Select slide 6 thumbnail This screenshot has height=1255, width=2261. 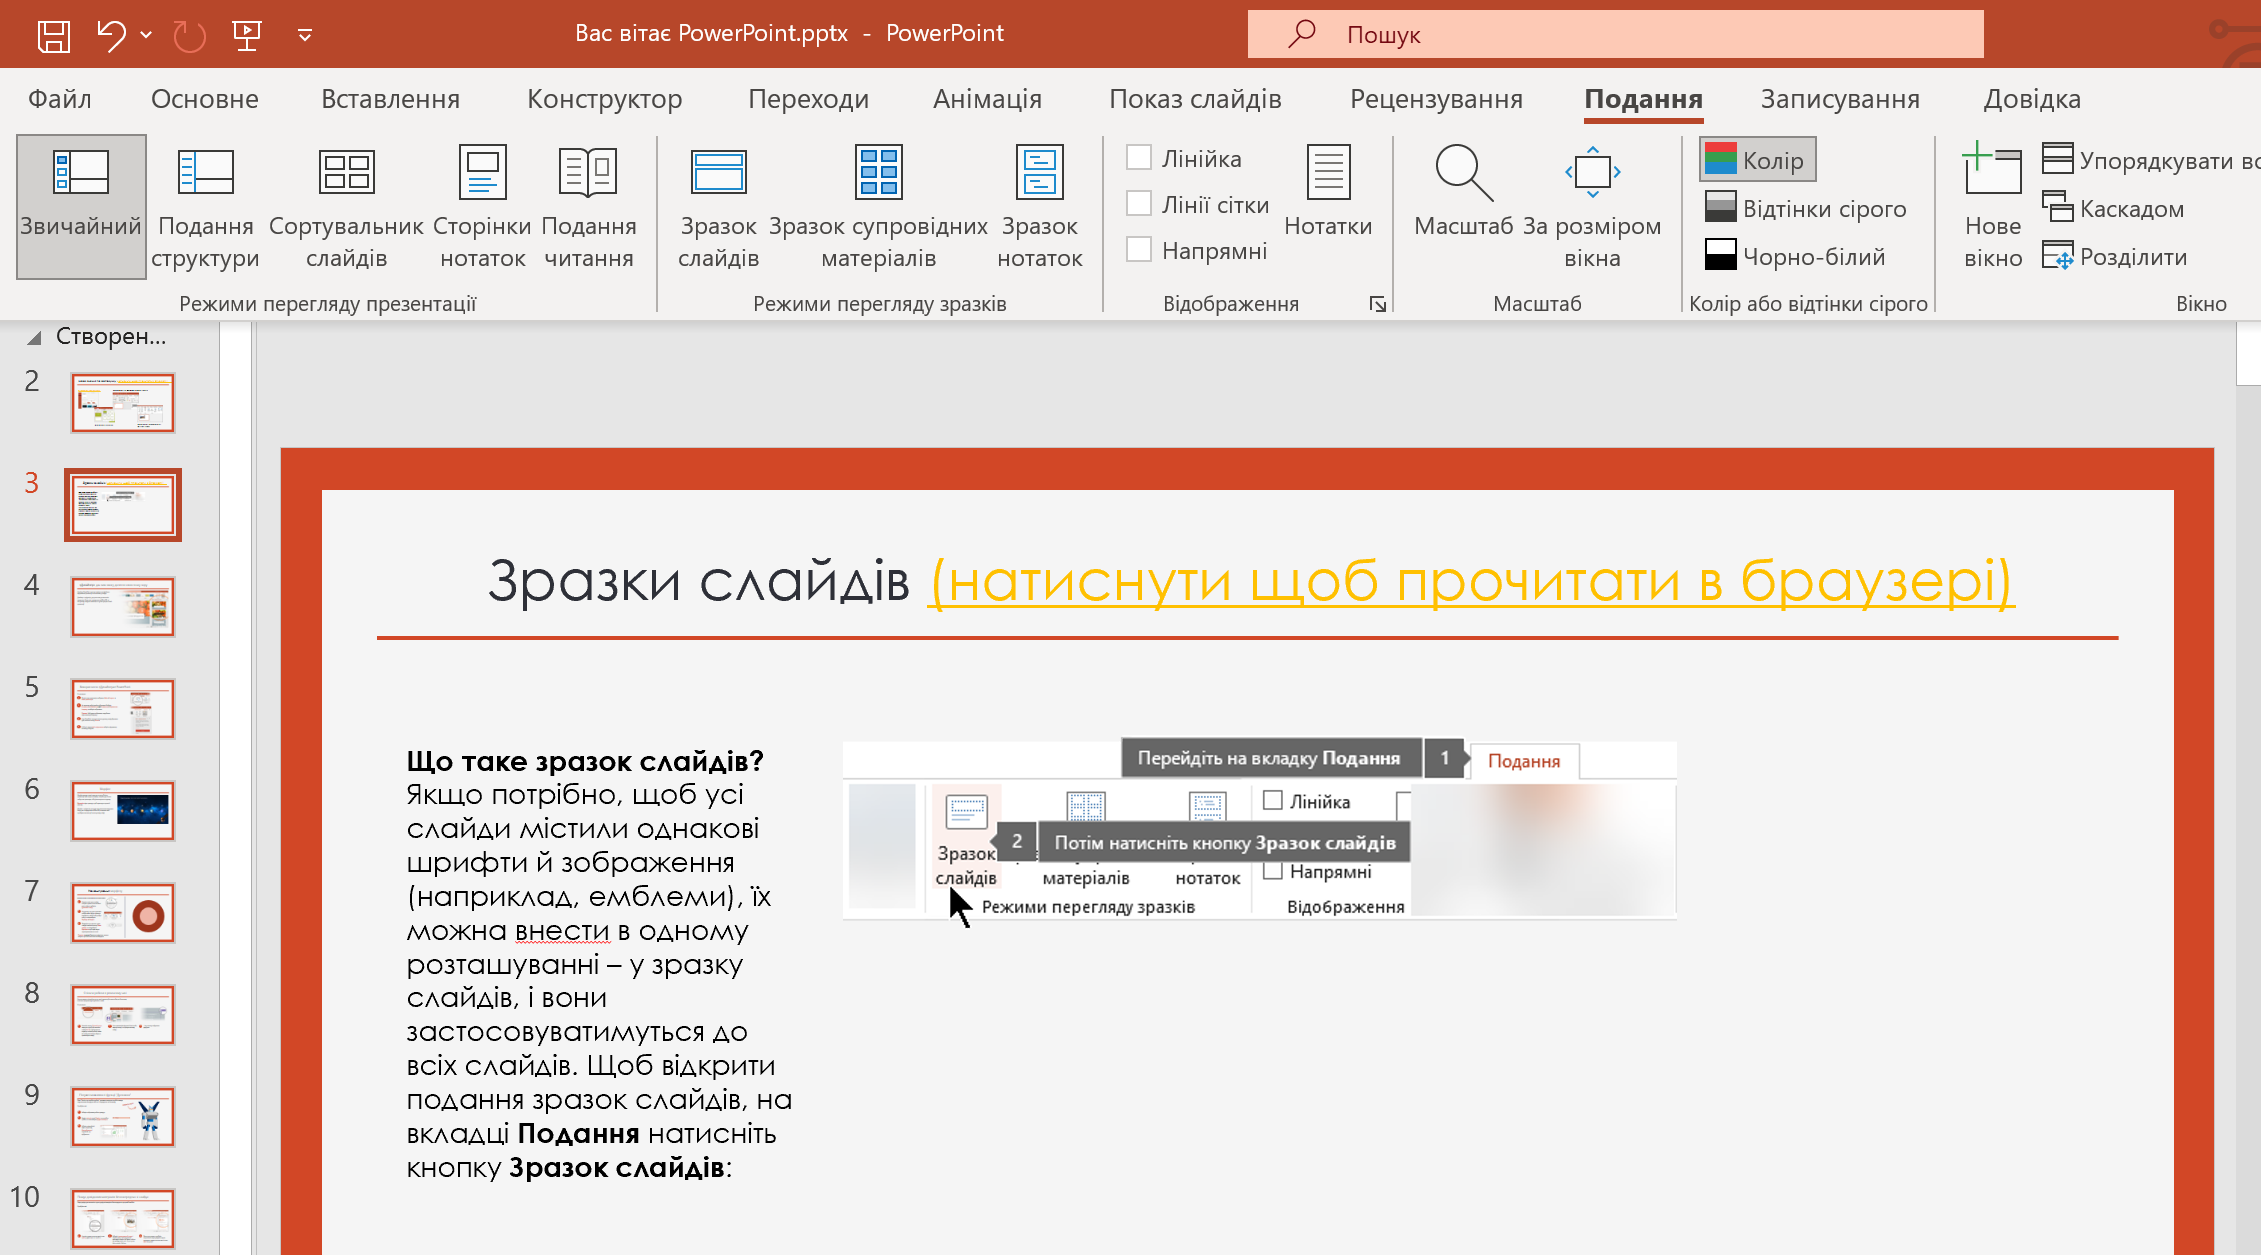point(123,810)
